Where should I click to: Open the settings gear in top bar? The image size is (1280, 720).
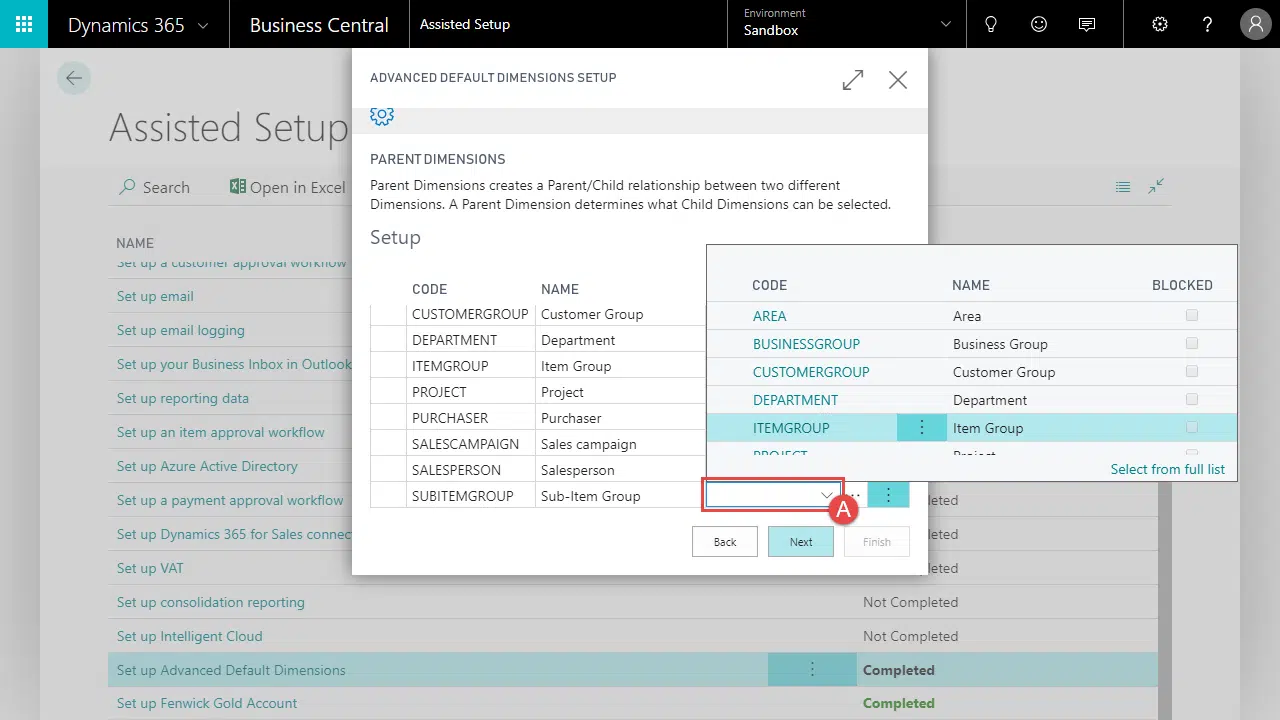pos(1160,24)
